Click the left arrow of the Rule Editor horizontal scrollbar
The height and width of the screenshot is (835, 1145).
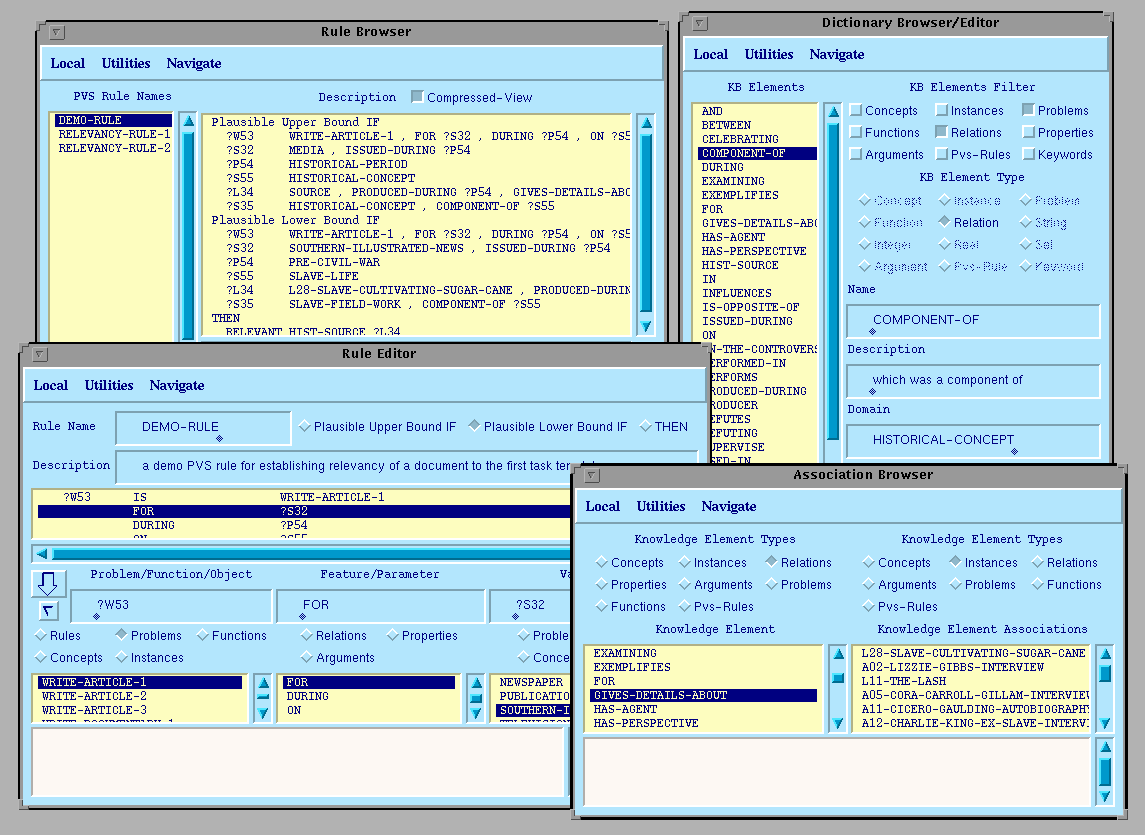[42, 553]
